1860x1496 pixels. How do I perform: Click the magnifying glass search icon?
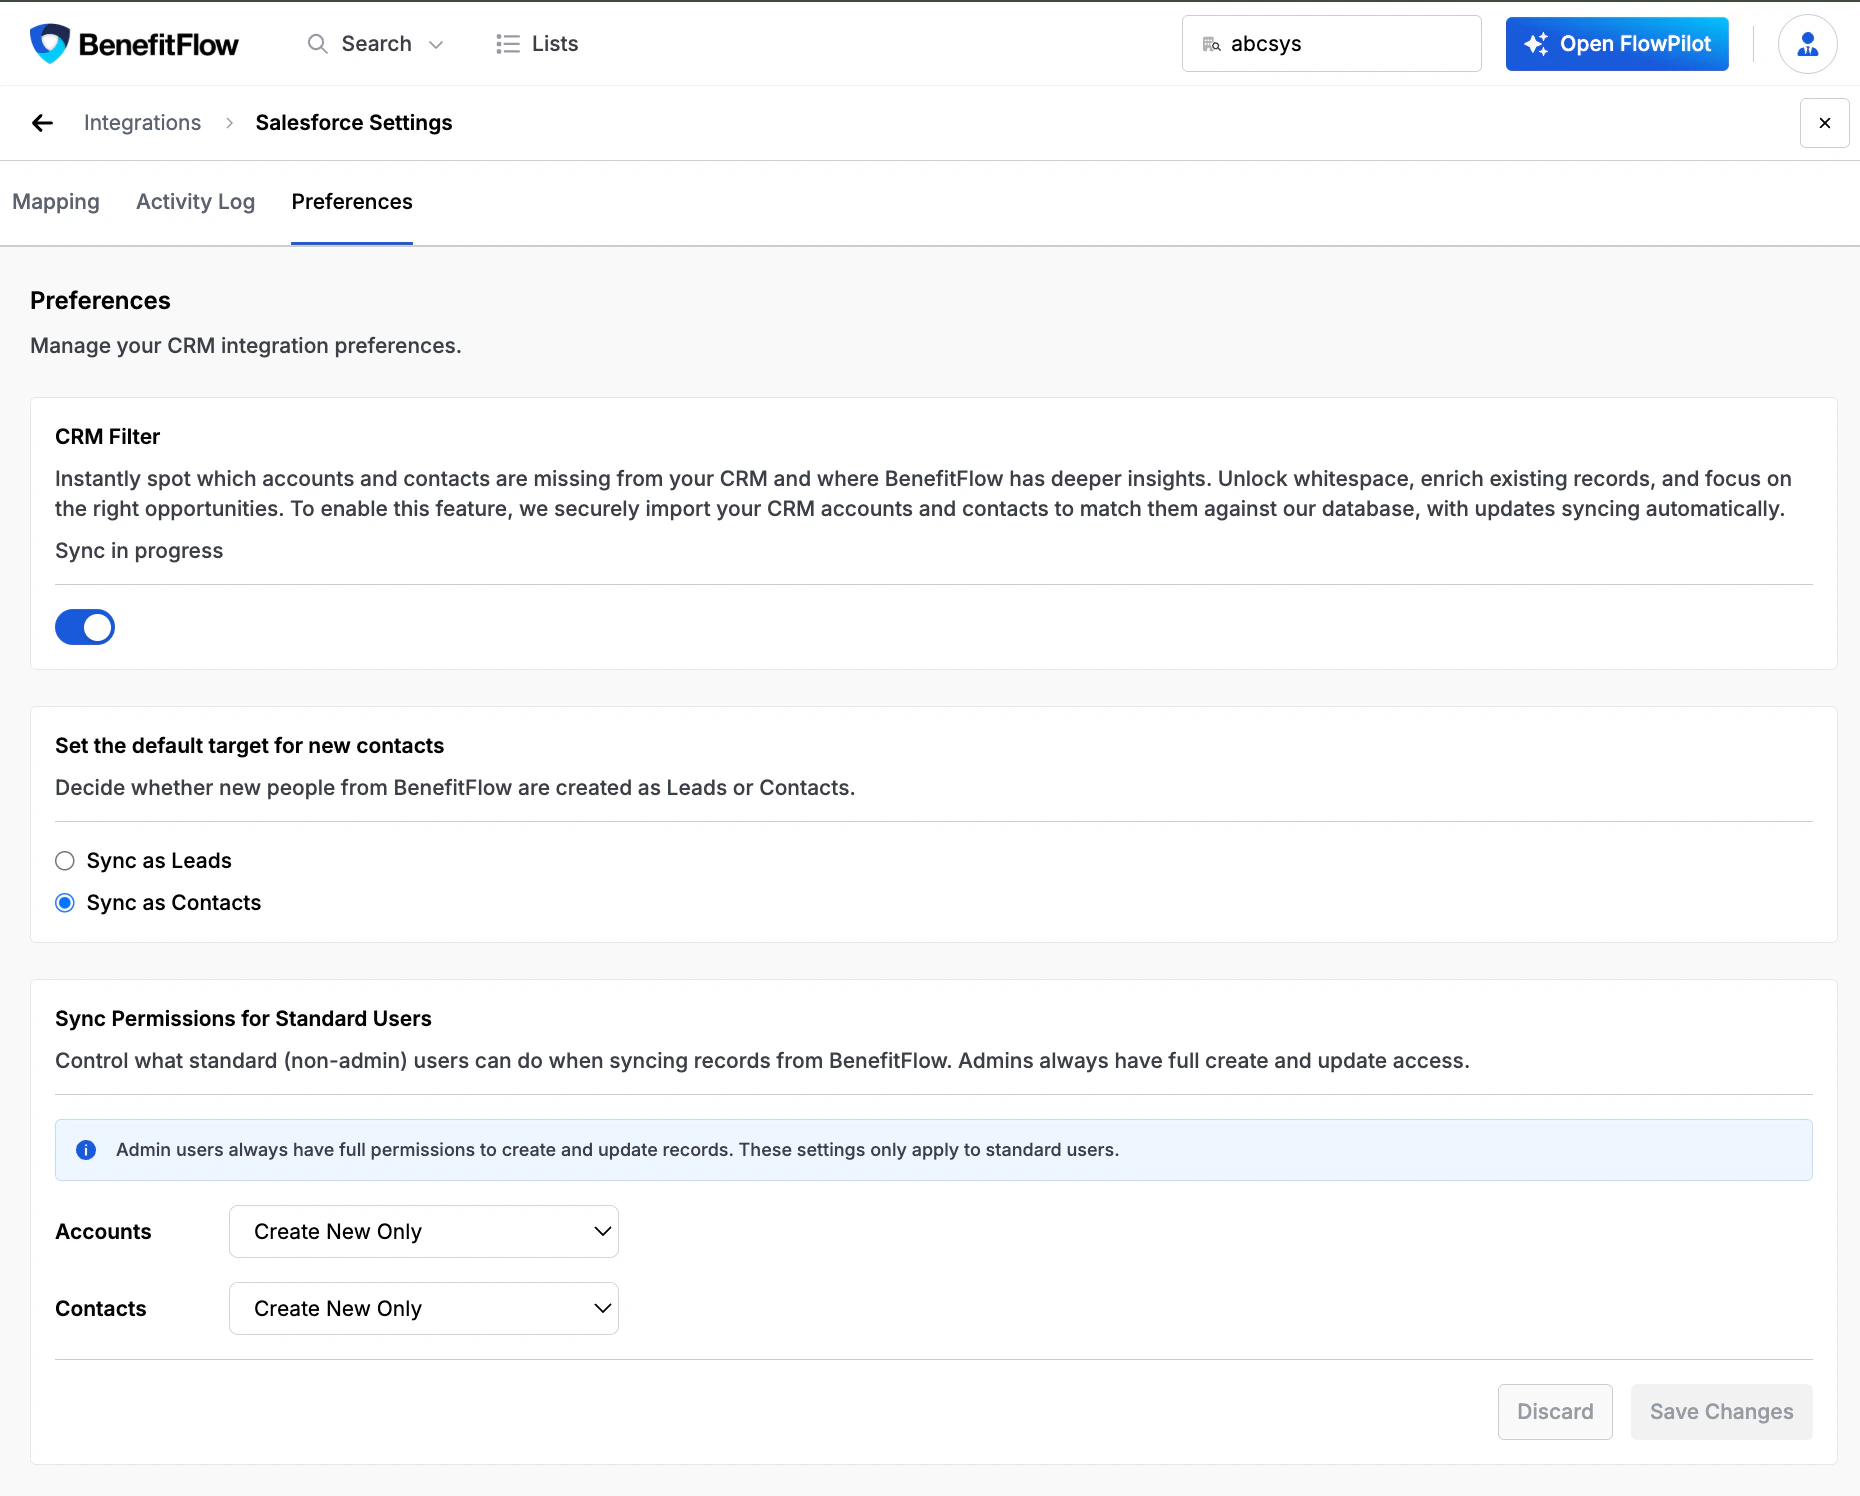coord(317,44)
